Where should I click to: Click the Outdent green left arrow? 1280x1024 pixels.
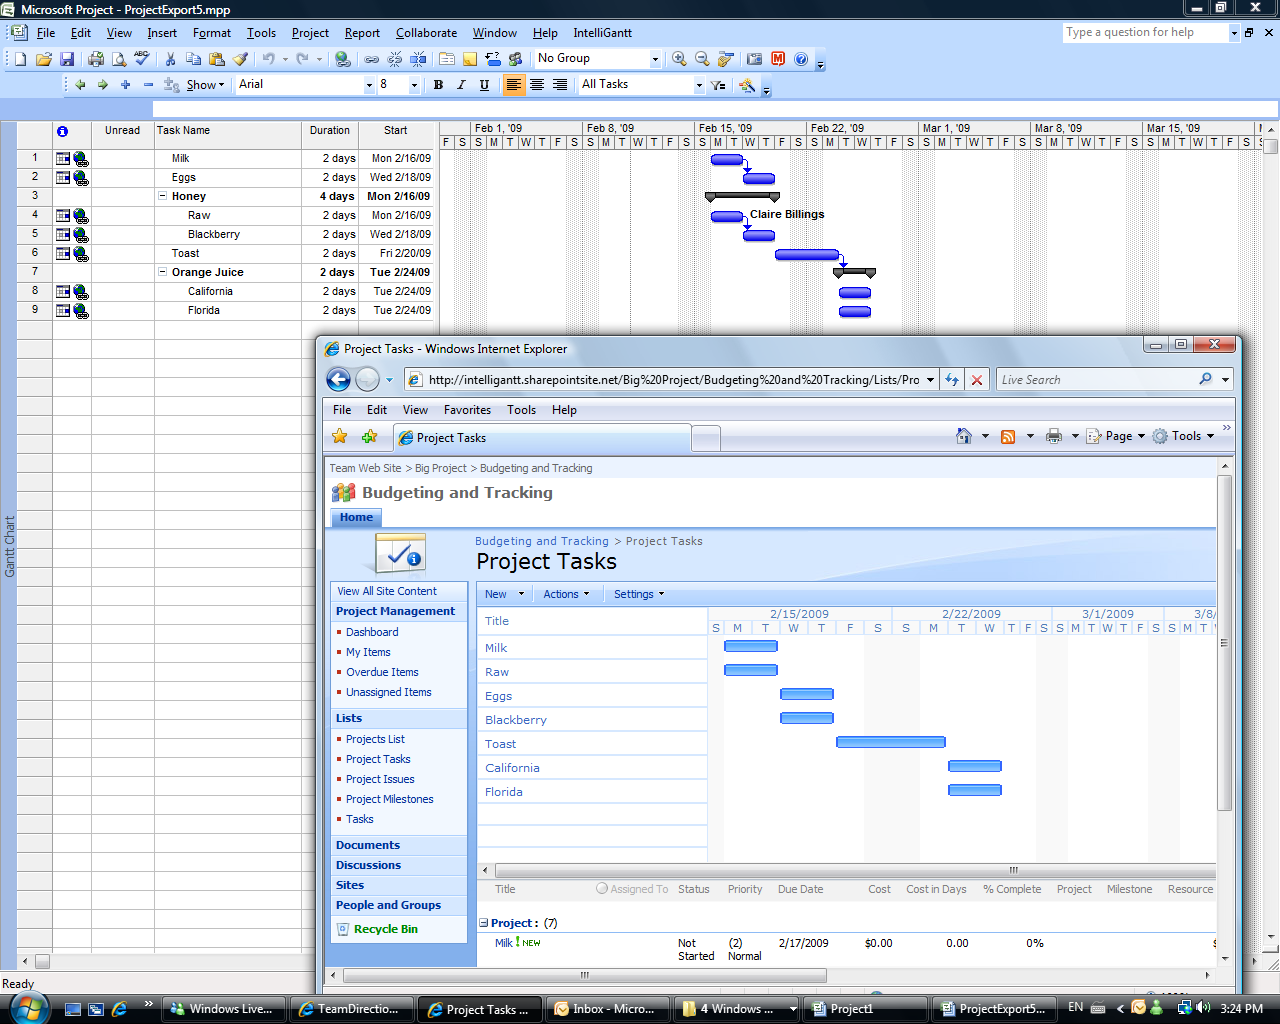coord(80,85)
